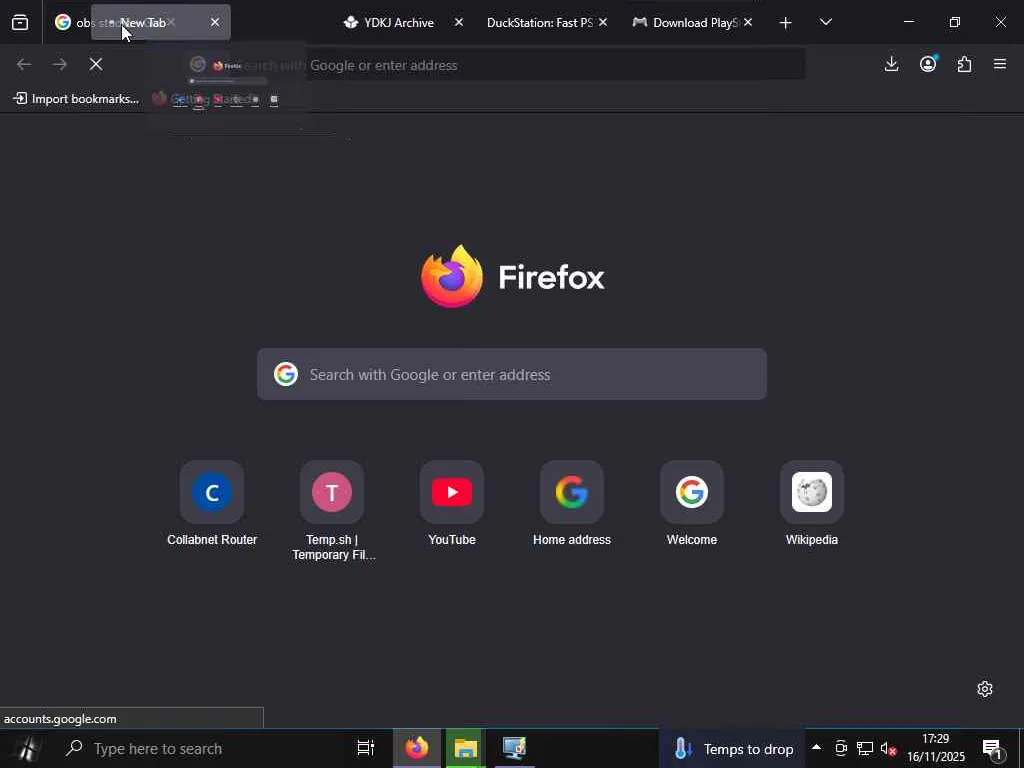Open Temps to drop weather widget
1024x768 pixels.
coord(733,749)
